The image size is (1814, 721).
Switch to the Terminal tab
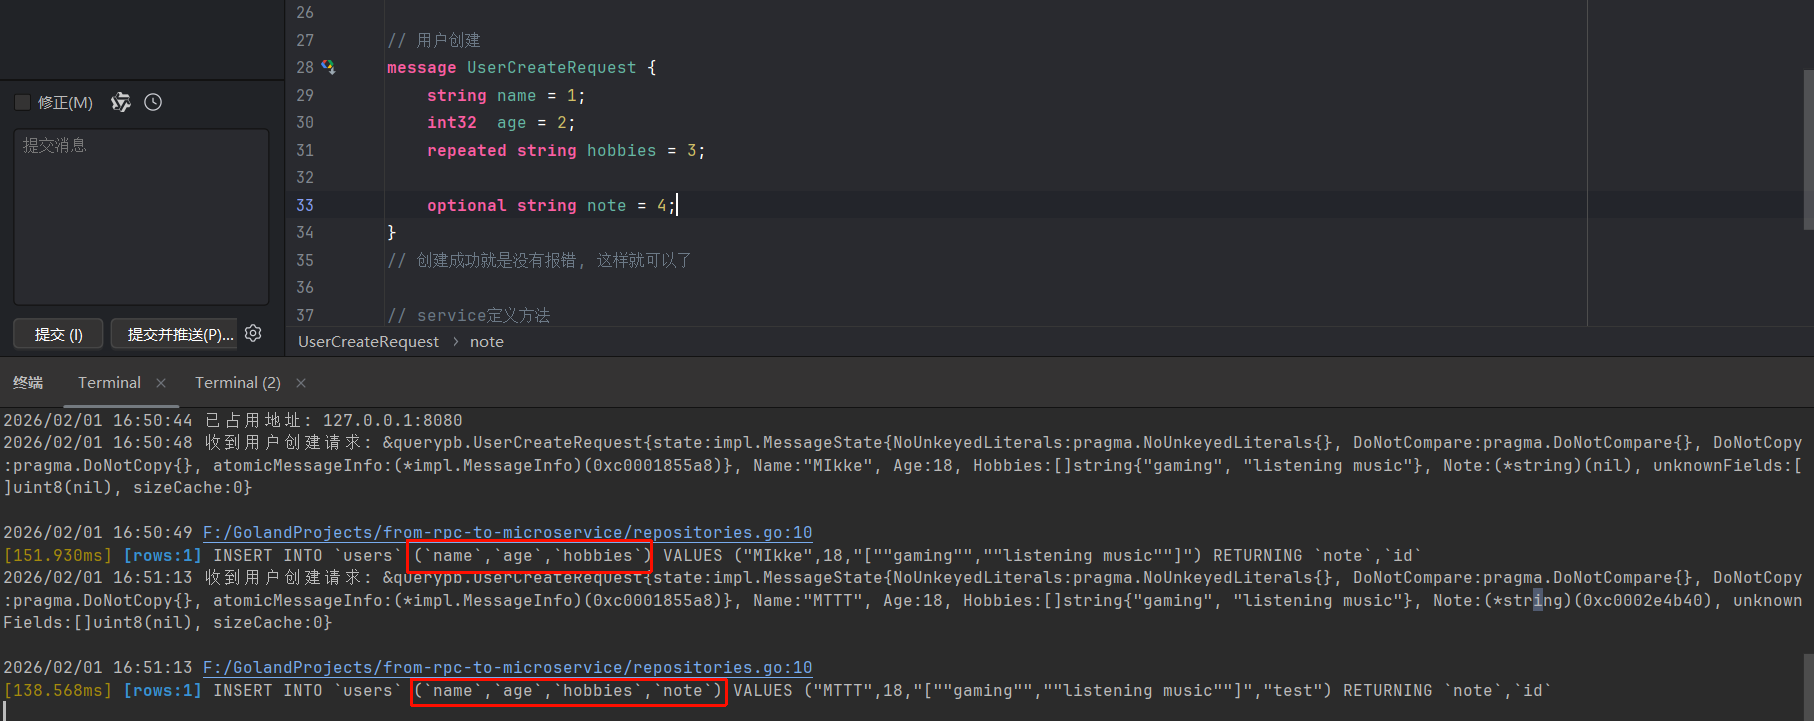pyautogui.click(x=109, y=383)
